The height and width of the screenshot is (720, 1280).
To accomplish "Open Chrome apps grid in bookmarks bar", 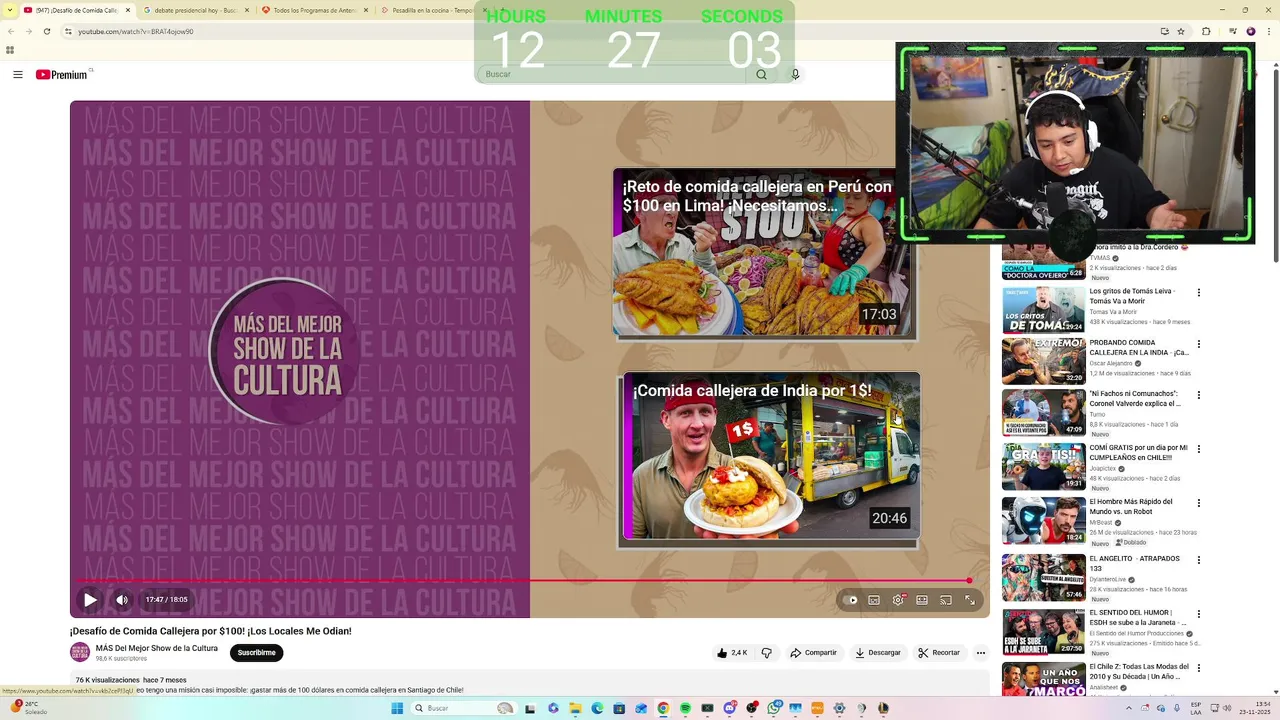I will (x=10, y=49).
